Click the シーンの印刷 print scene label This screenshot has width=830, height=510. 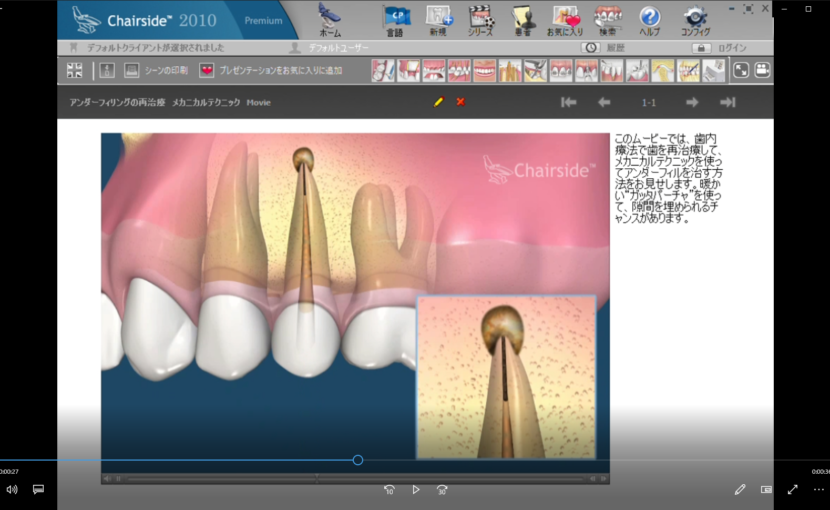(166, 70)
